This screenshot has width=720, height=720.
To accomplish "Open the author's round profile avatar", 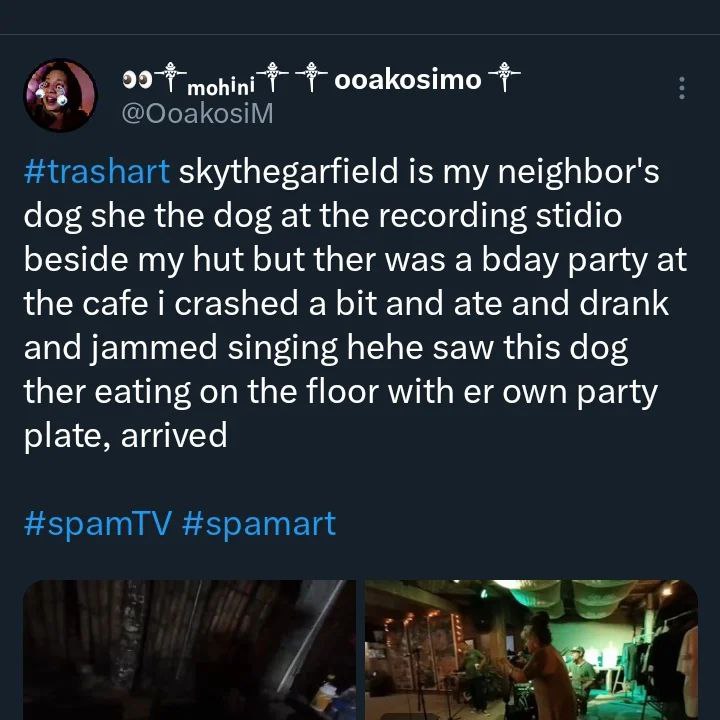I will [60, 96].
